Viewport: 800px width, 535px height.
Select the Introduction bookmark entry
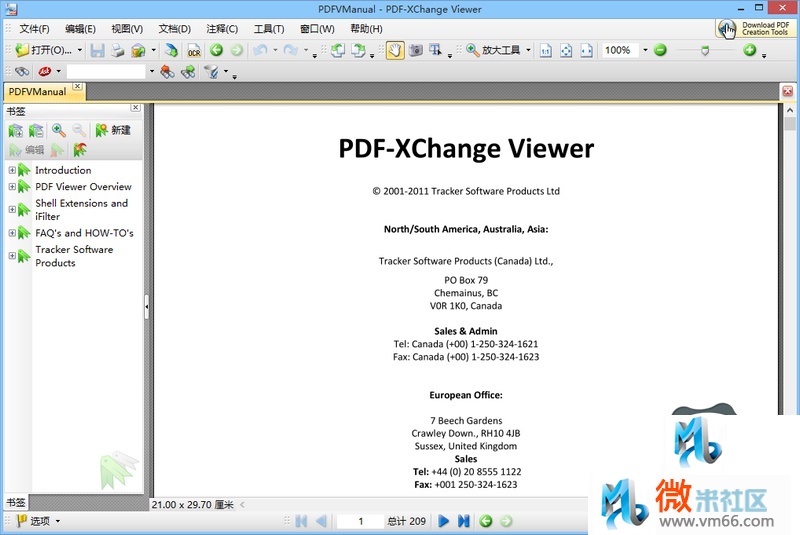[63, 170]
